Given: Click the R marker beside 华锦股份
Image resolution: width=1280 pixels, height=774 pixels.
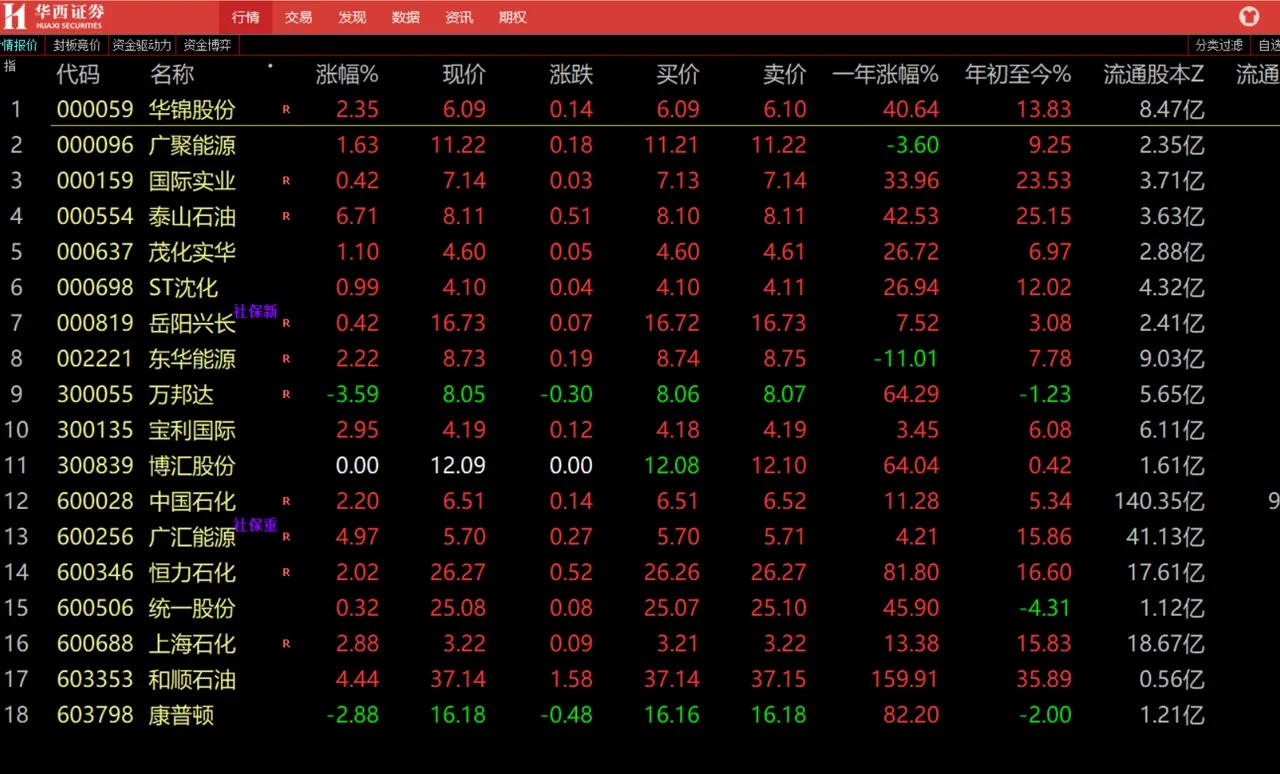Looking at the screenshot, I should point(286,110).
